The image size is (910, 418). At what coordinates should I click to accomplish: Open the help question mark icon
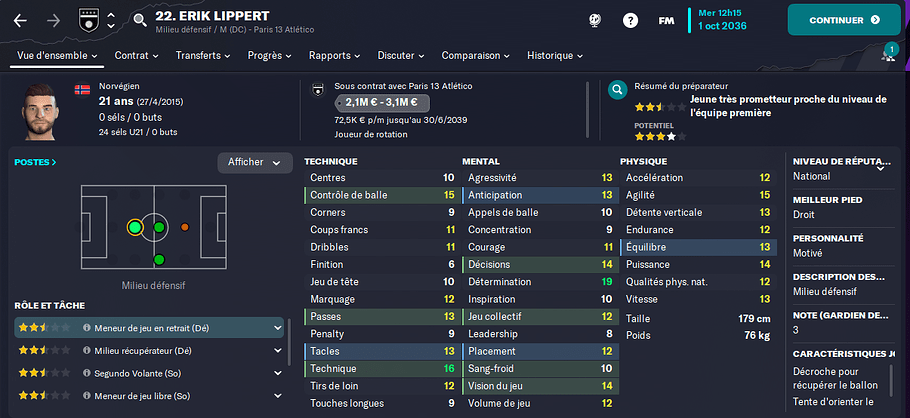tap(630, 20)
